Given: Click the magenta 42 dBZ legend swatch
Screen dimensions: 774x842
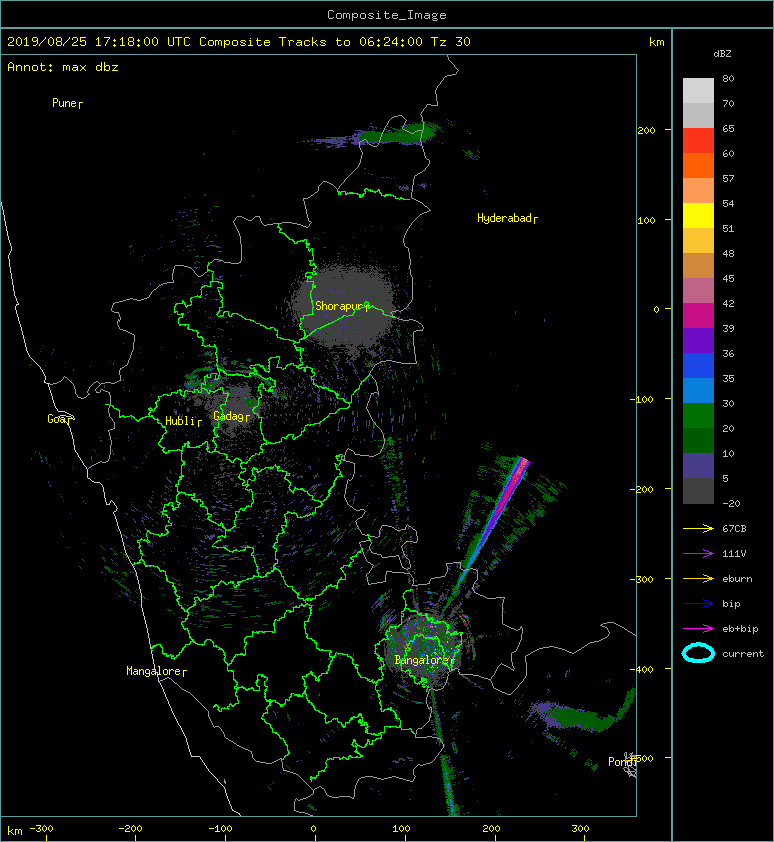Looking at the screenshot, I should pos(698,316).
